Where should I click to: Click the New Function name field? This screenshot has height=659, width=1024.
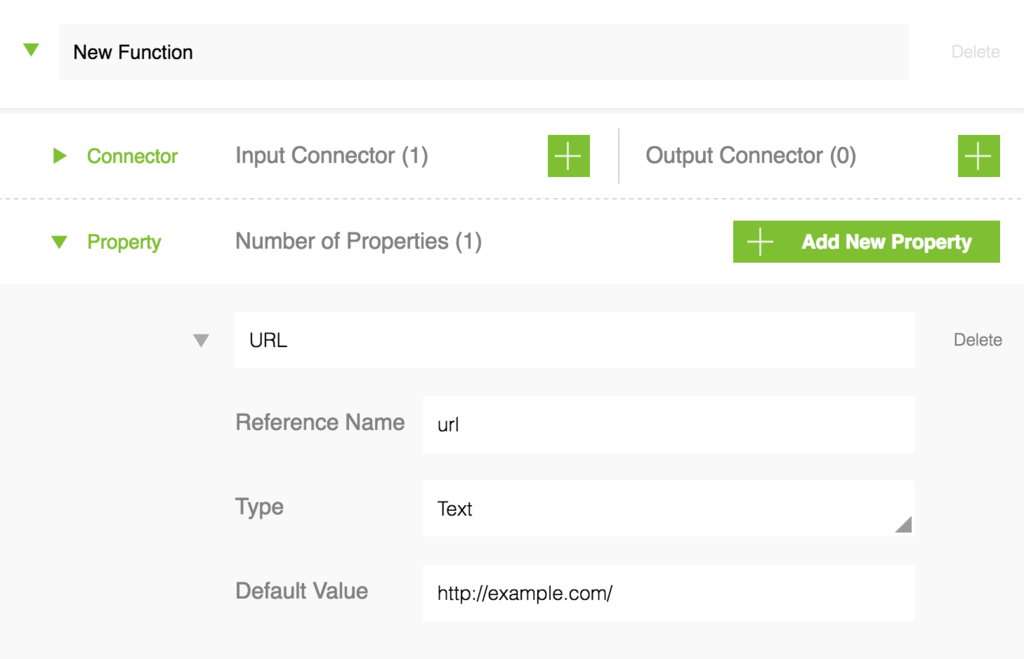coord(483,52)
